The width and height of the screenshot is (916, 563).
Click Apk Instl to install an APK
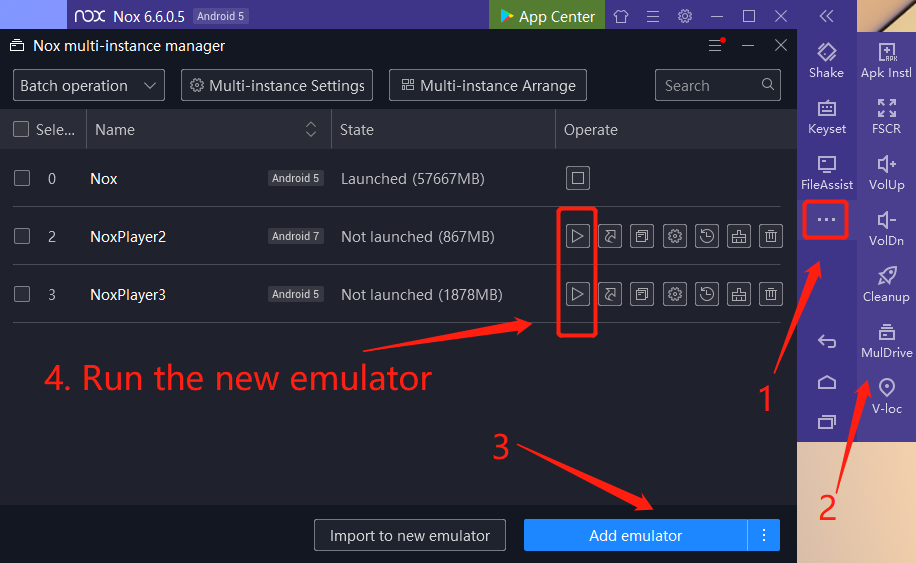(x=886, y=61)
